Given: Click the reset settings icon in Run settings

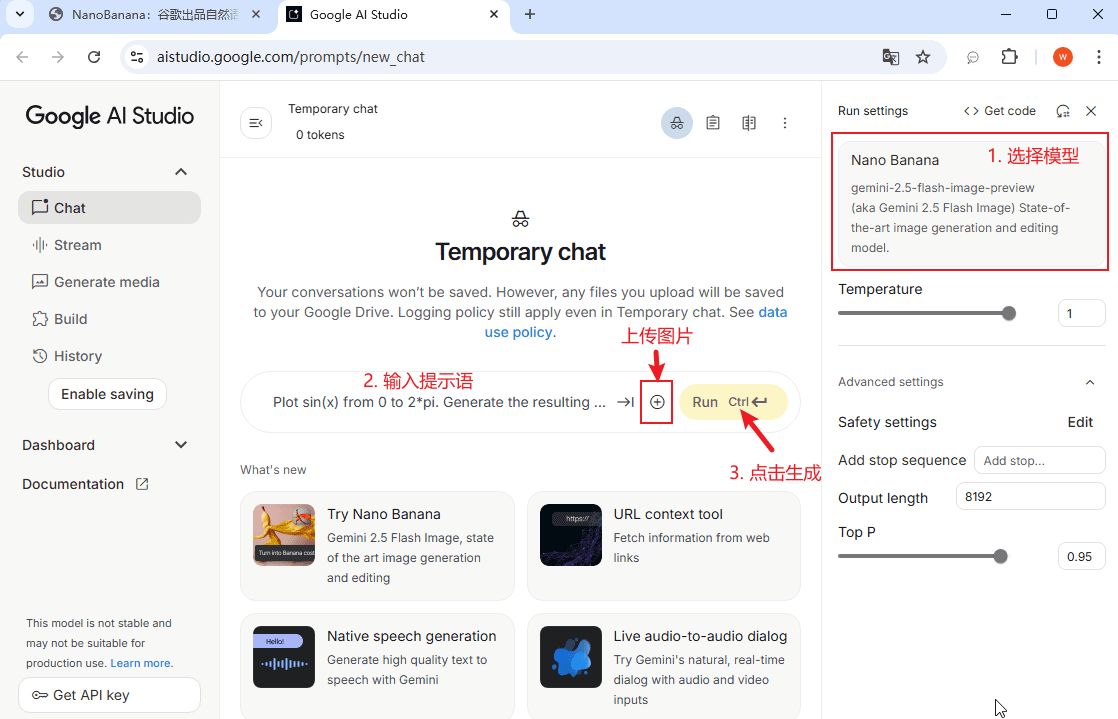Looking at the screenshot, I should (x=1063, y=111).
